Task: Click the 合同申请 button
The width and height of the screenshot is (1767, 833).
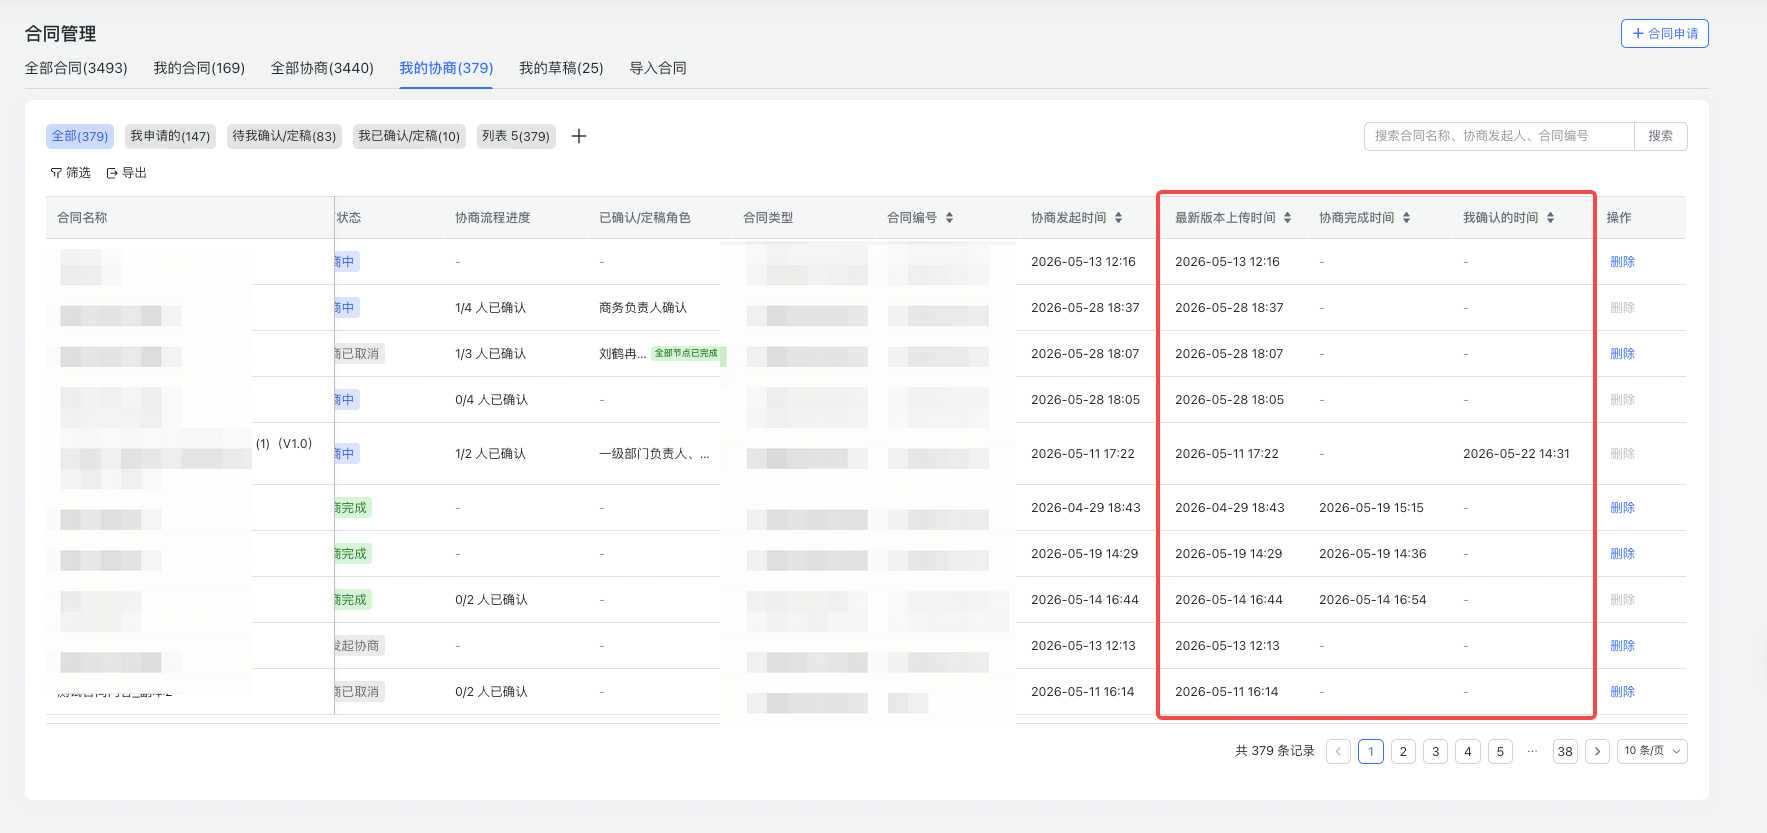Action: (x=1664, y=33)
